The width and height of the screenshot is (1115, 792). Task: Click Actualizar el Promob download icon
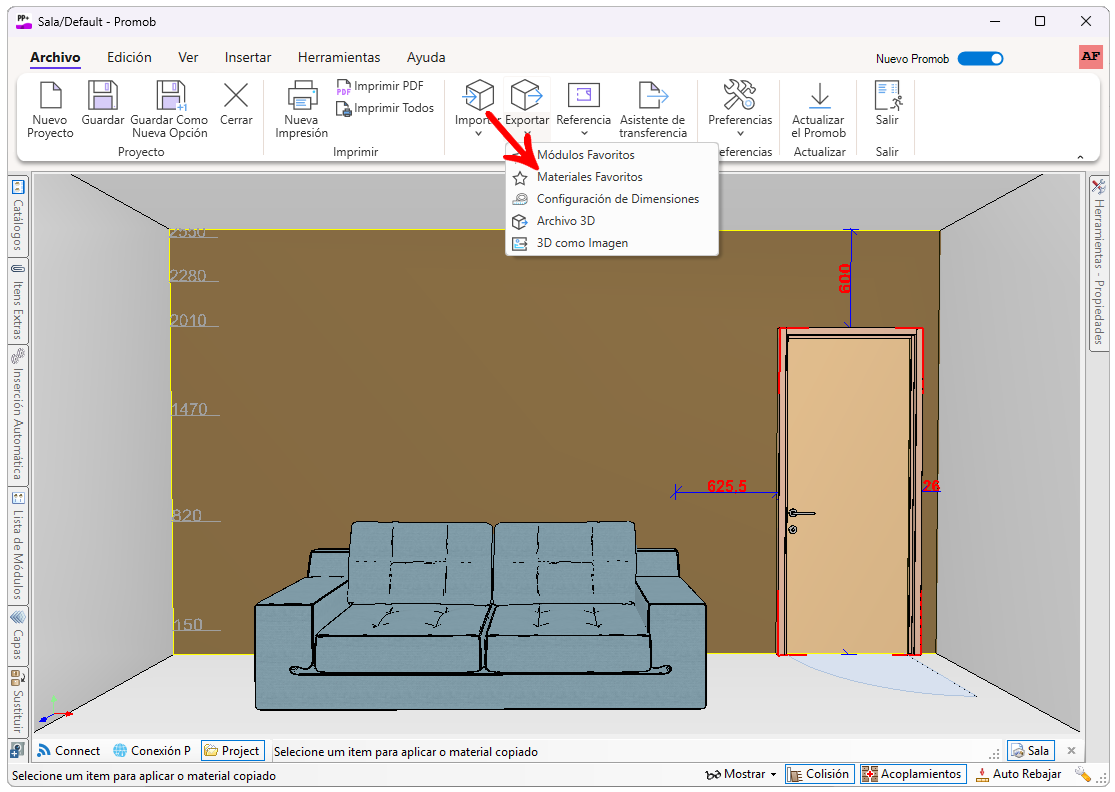point(819,97)
